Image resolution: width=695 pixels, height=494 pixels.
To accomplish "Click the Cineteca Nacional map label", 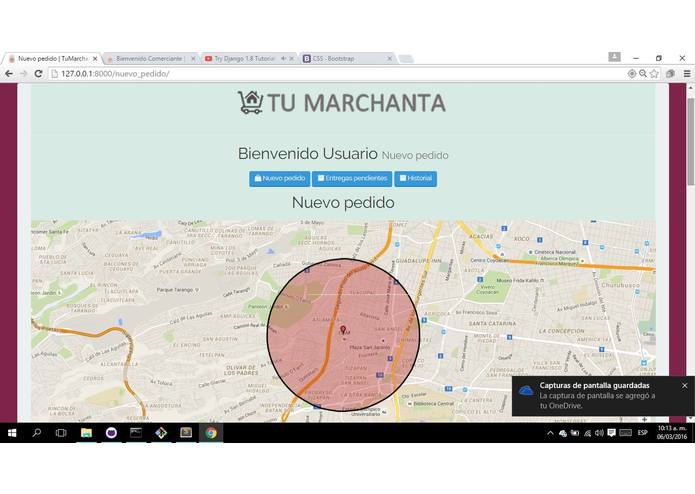I will (554, 252).
